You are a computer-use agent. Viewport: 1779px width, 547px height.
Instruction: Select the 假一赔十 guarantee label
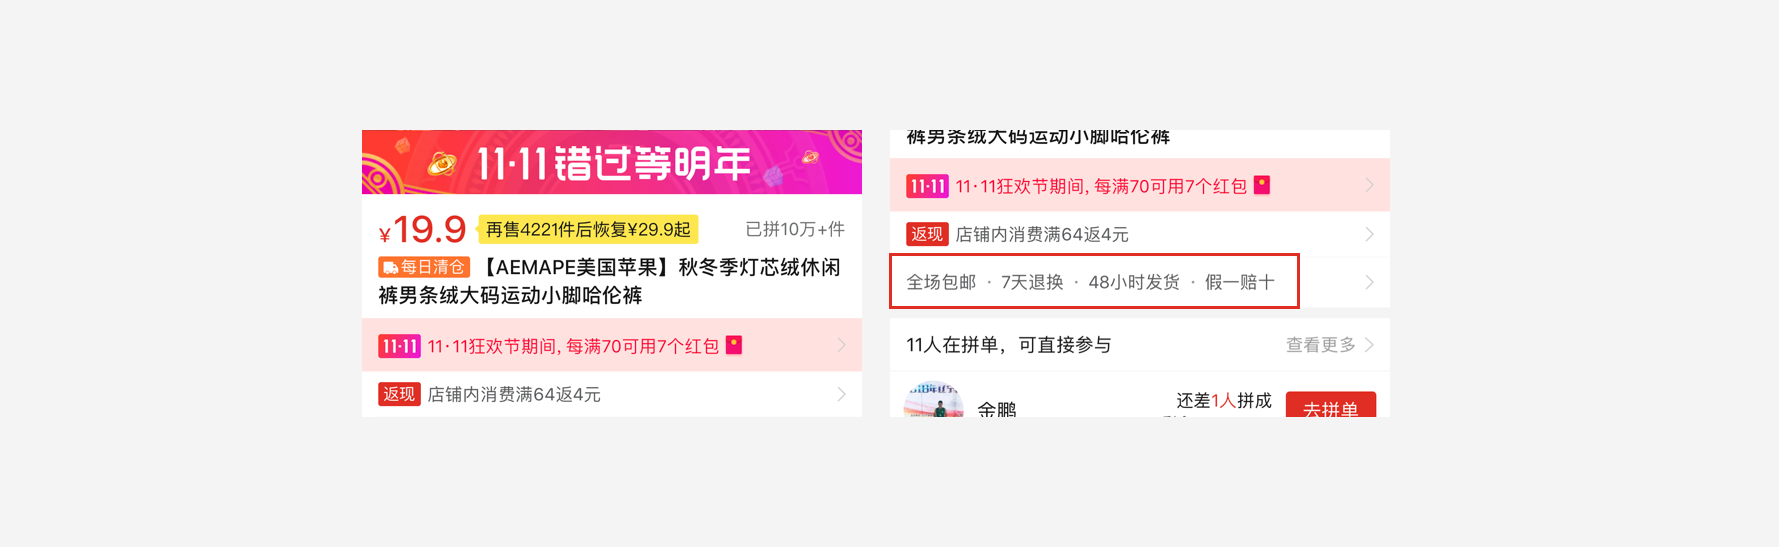1240,282
